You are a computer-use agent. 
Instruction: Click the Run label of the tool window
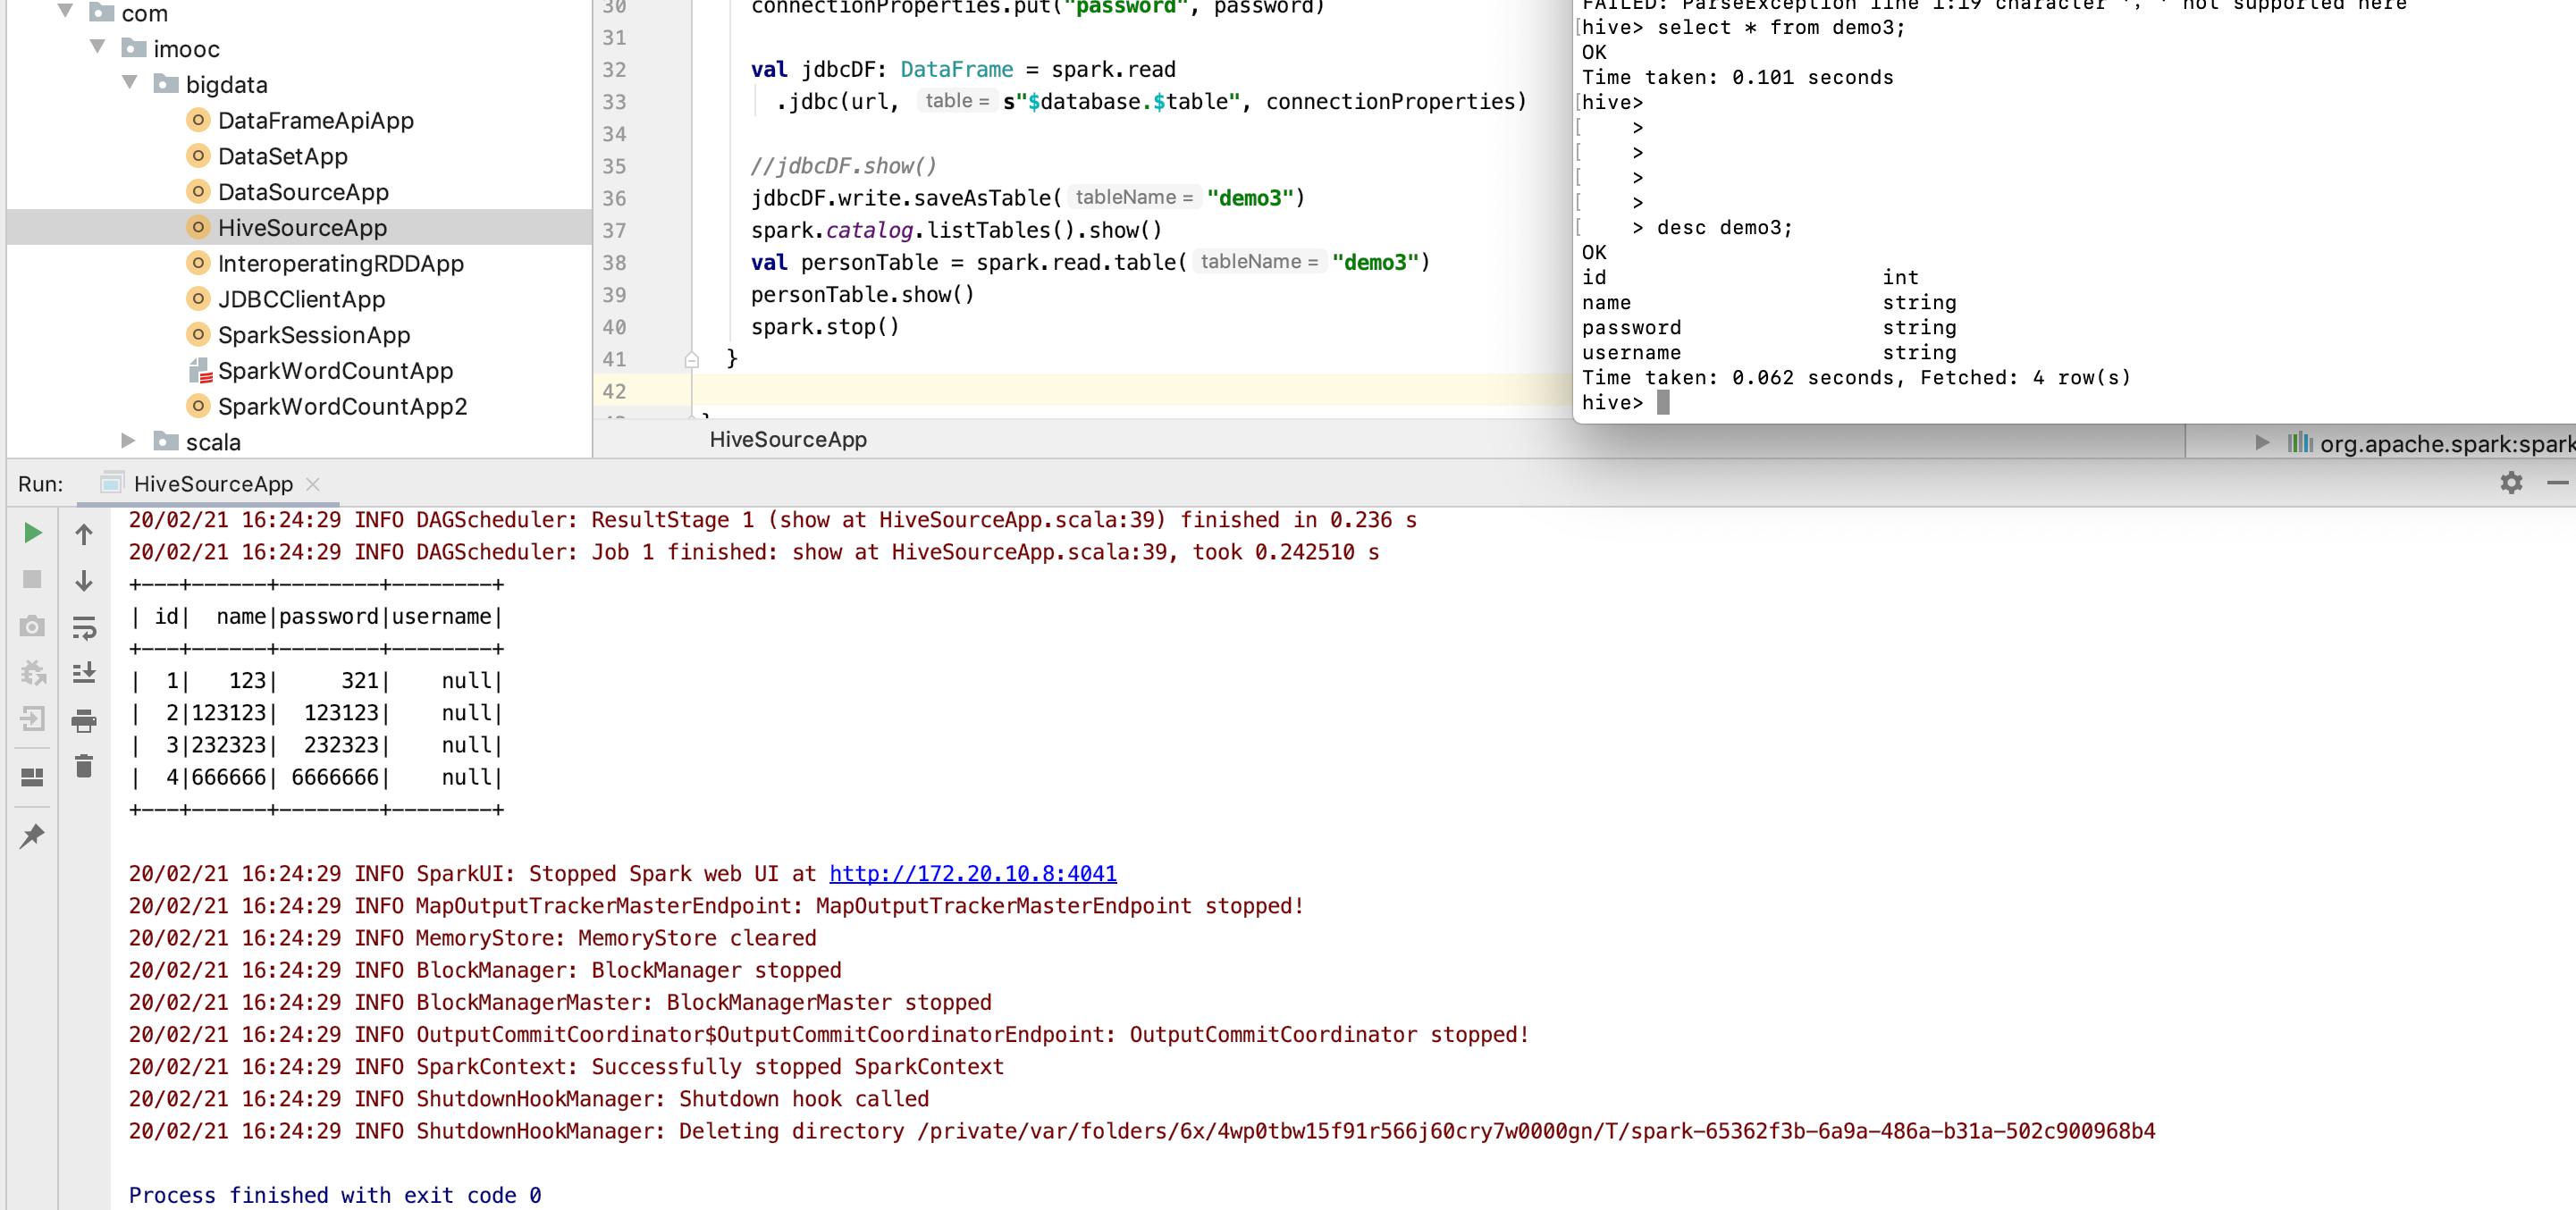[40, 484]
